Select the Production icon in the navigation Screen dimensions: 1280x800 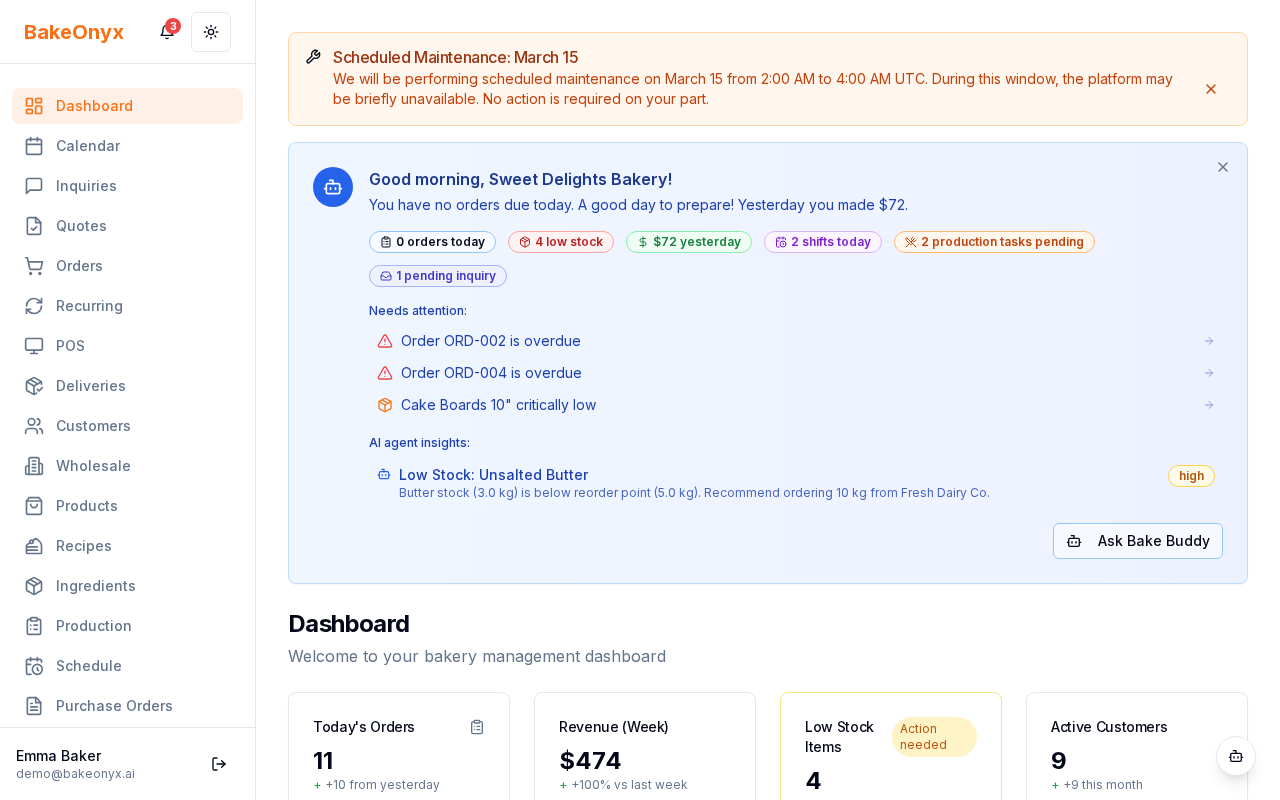(x=34, y=626)
